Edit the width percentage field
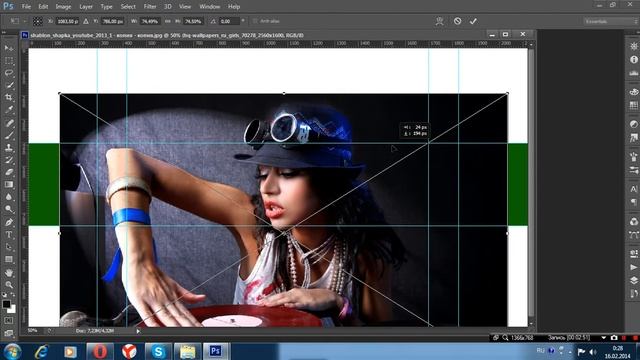 coord(150,21)
